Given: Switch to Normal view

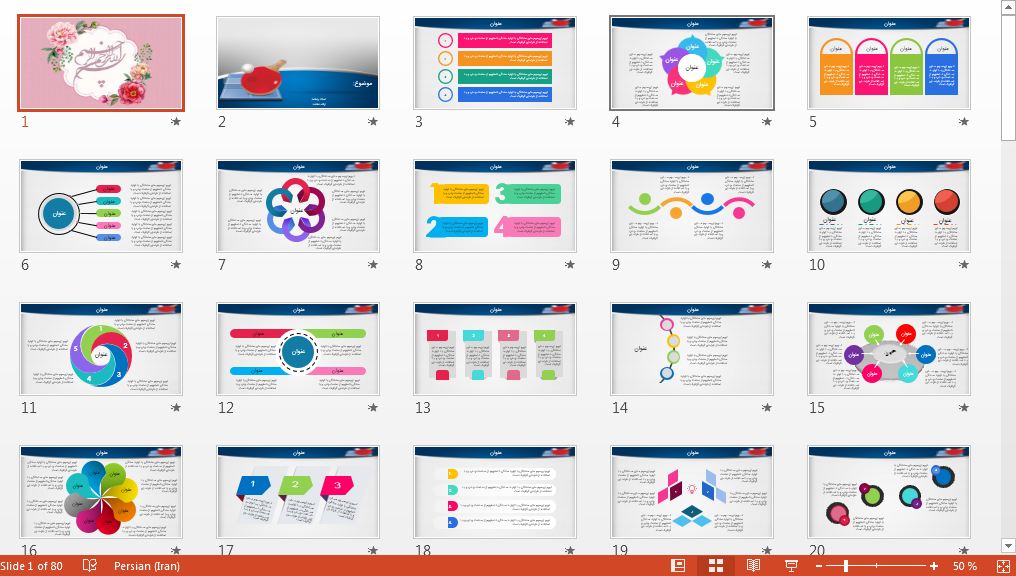Looking at the screenshot, I should [x=679, y=566].
